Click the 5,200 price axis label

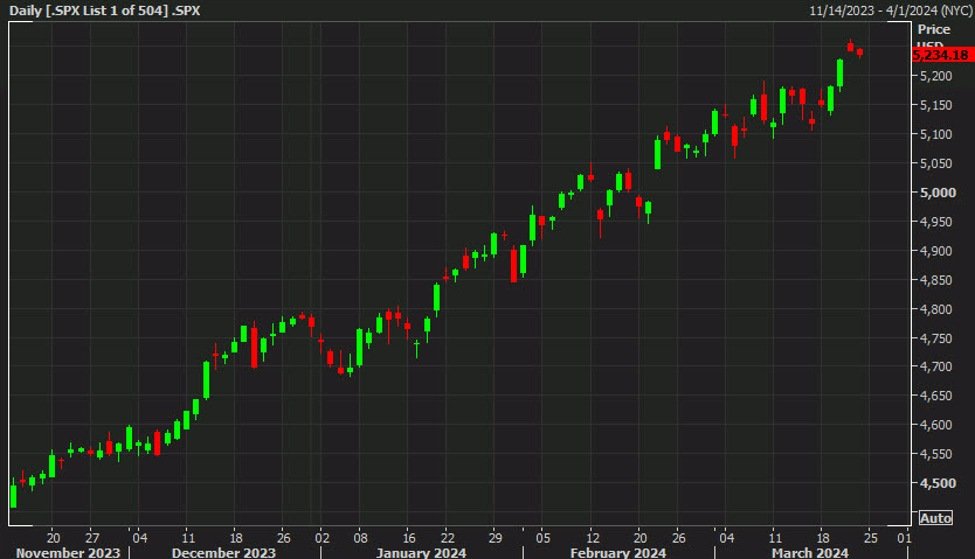(936, 77)
